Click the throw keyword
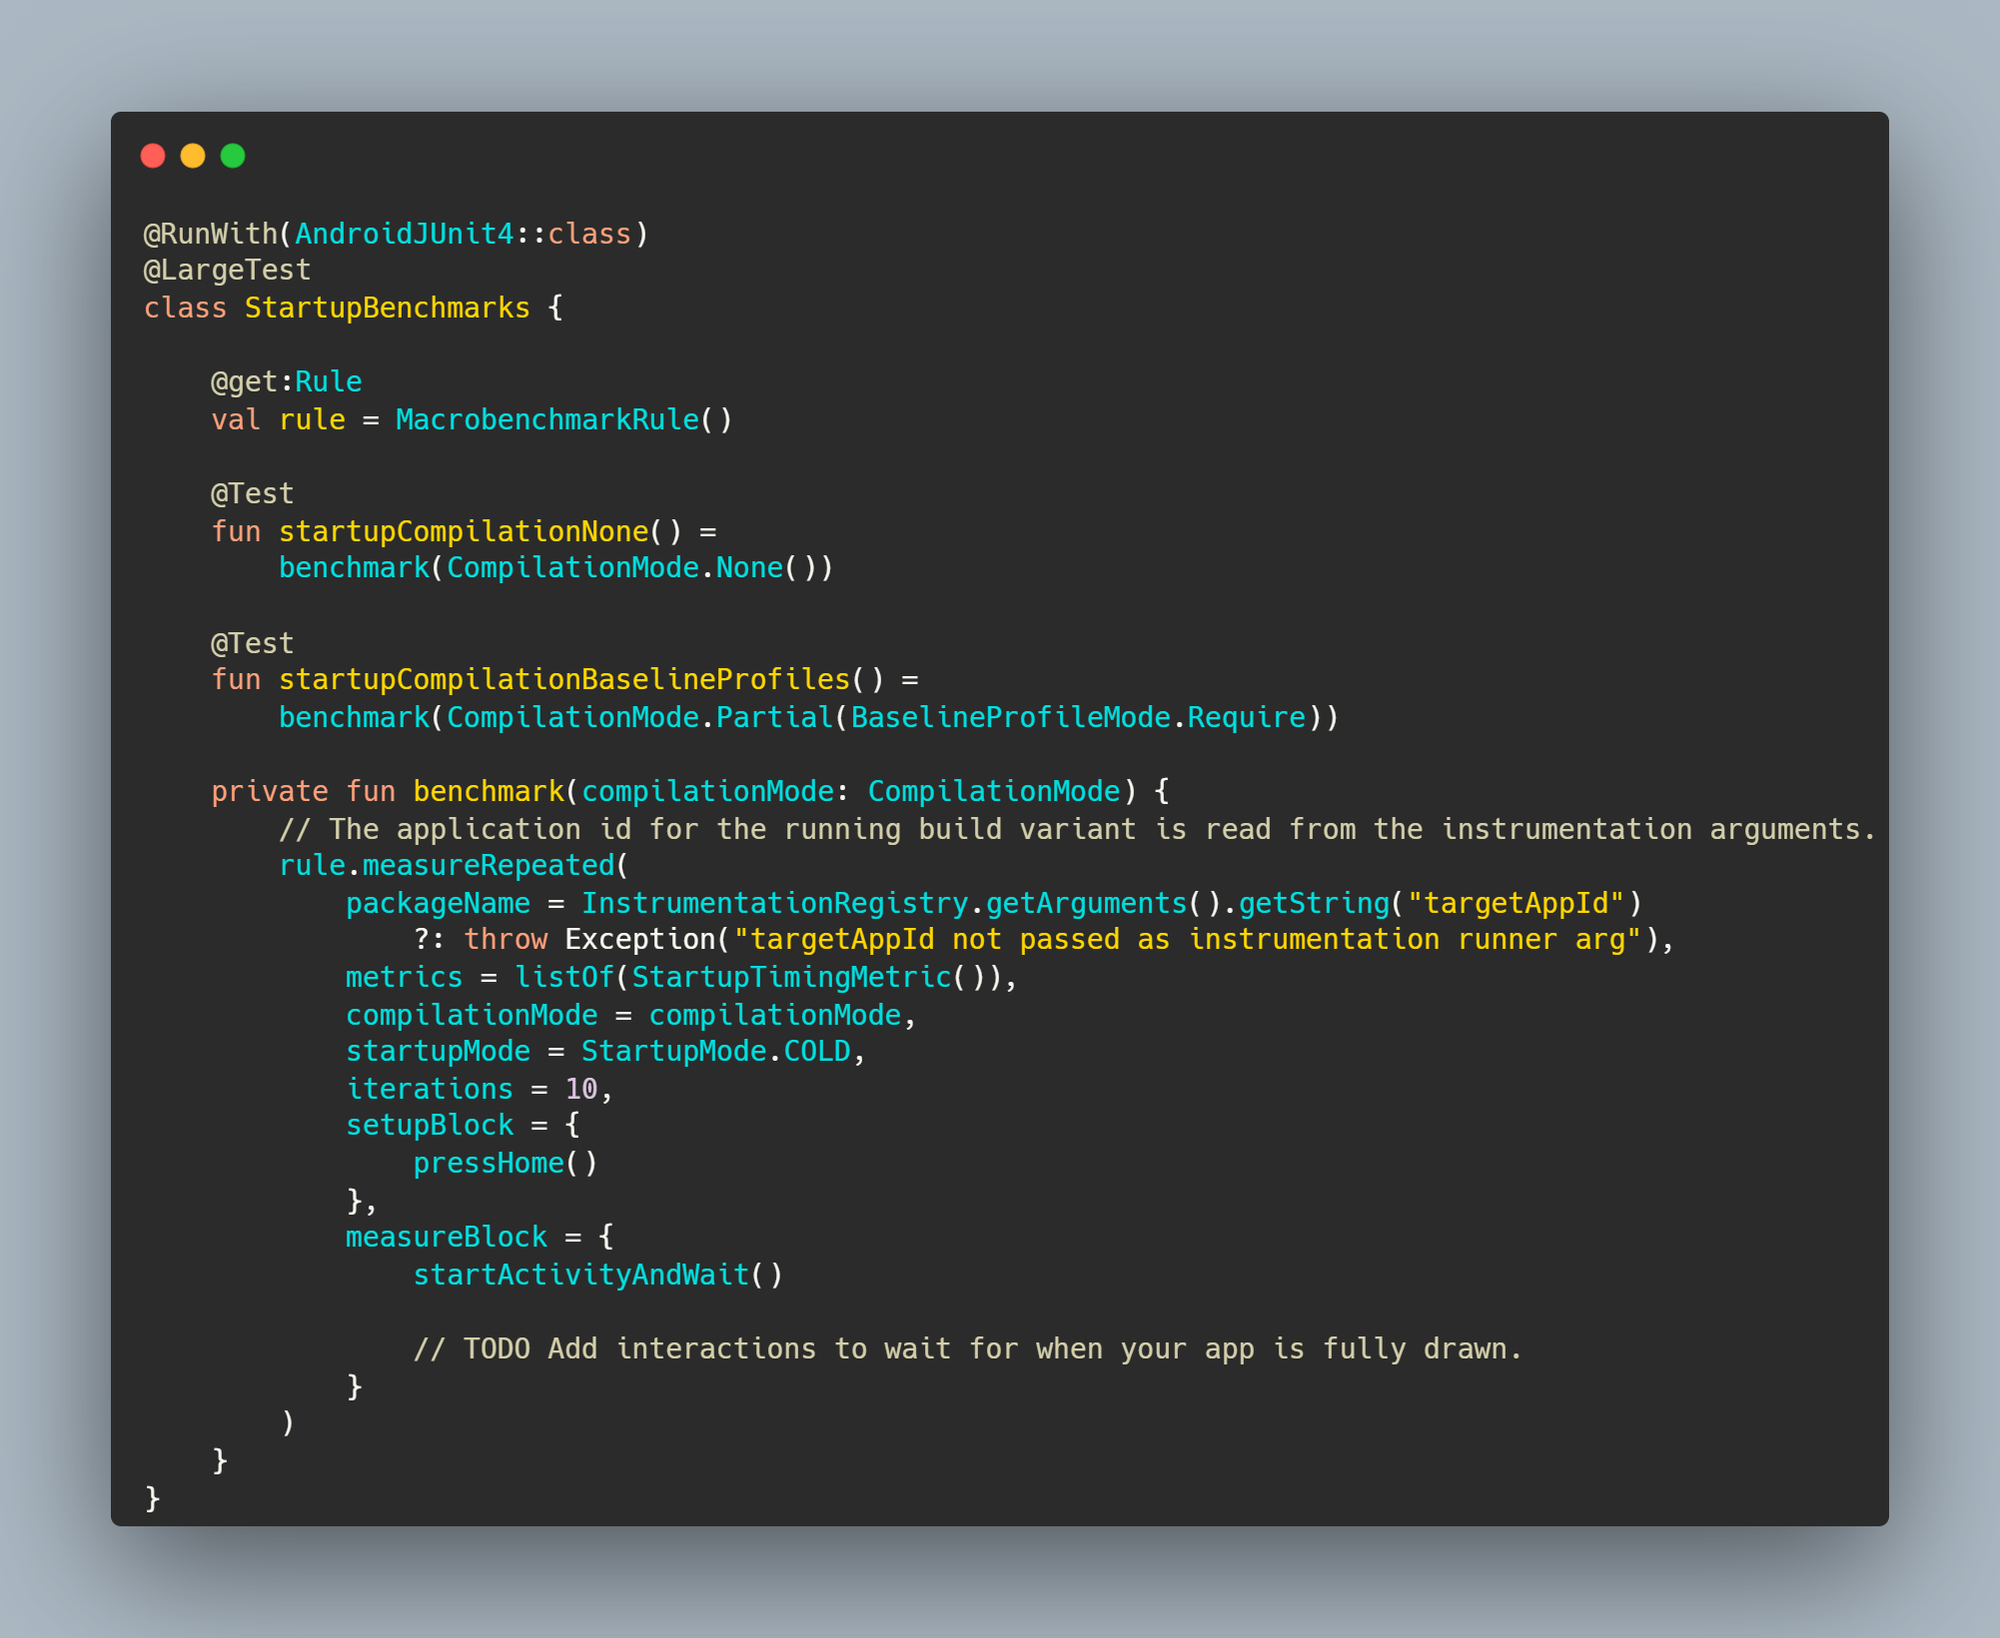2000x1638 pixels. pyautogui.click(x=505, y=940)
